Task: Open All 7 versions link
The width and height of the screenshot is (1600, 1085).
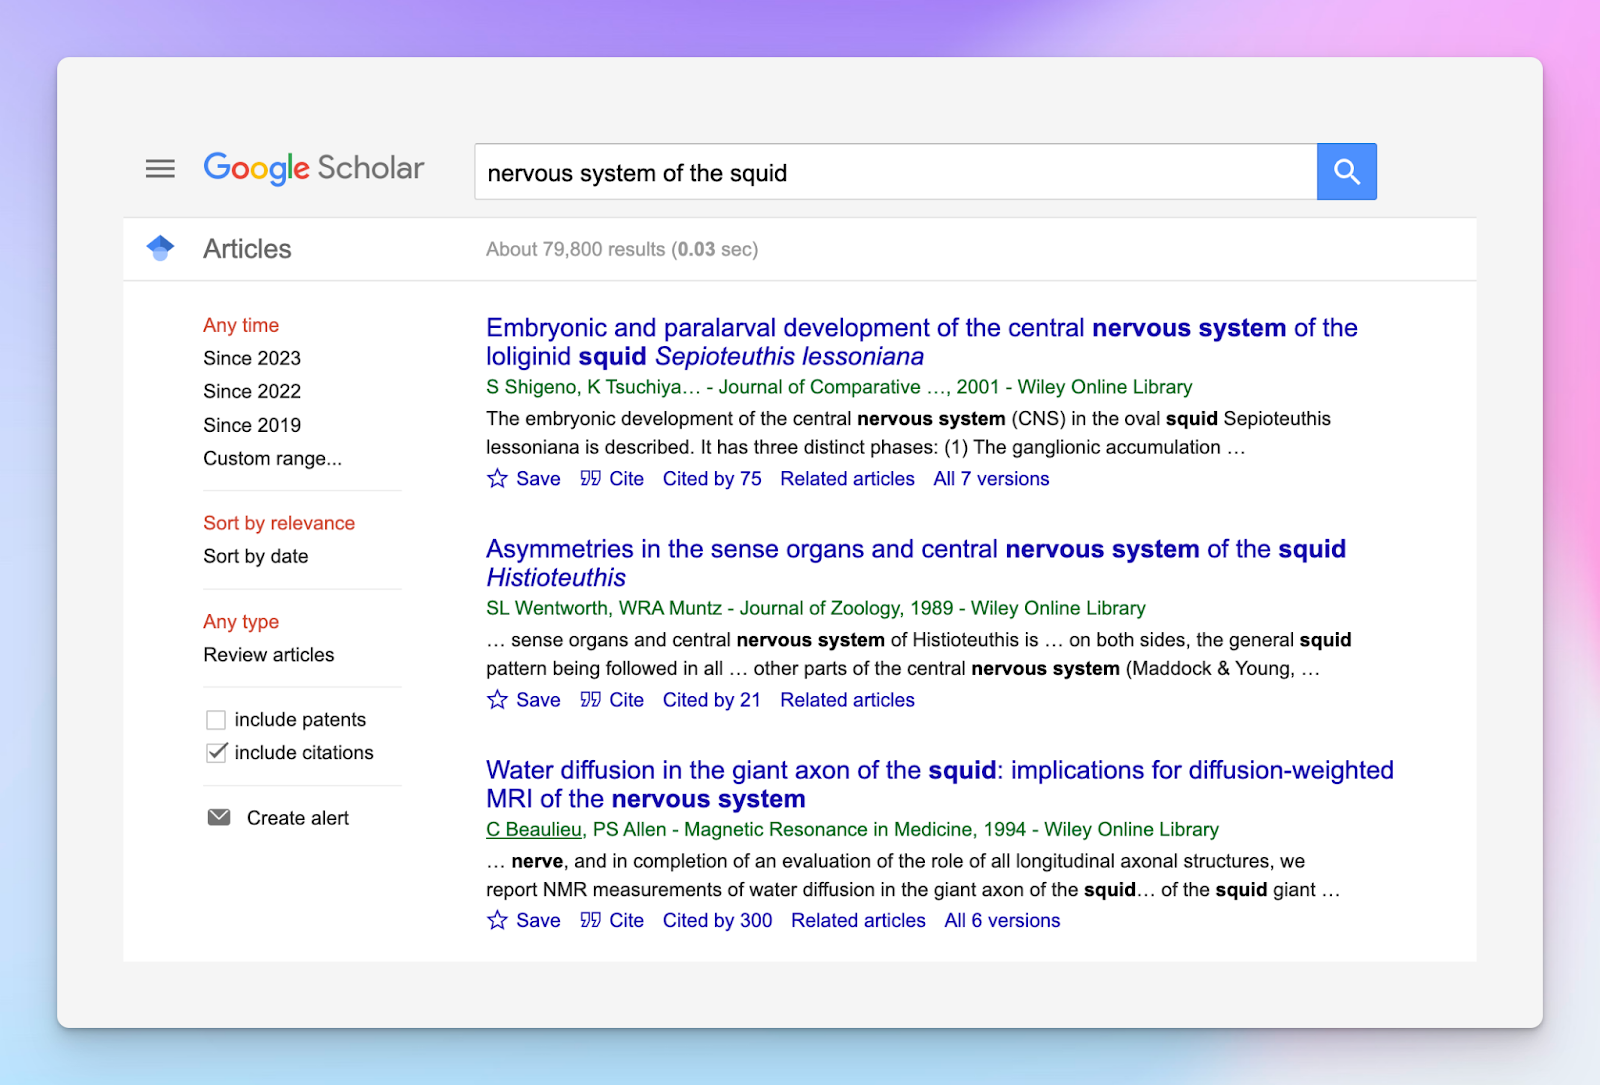Action: 991,479
